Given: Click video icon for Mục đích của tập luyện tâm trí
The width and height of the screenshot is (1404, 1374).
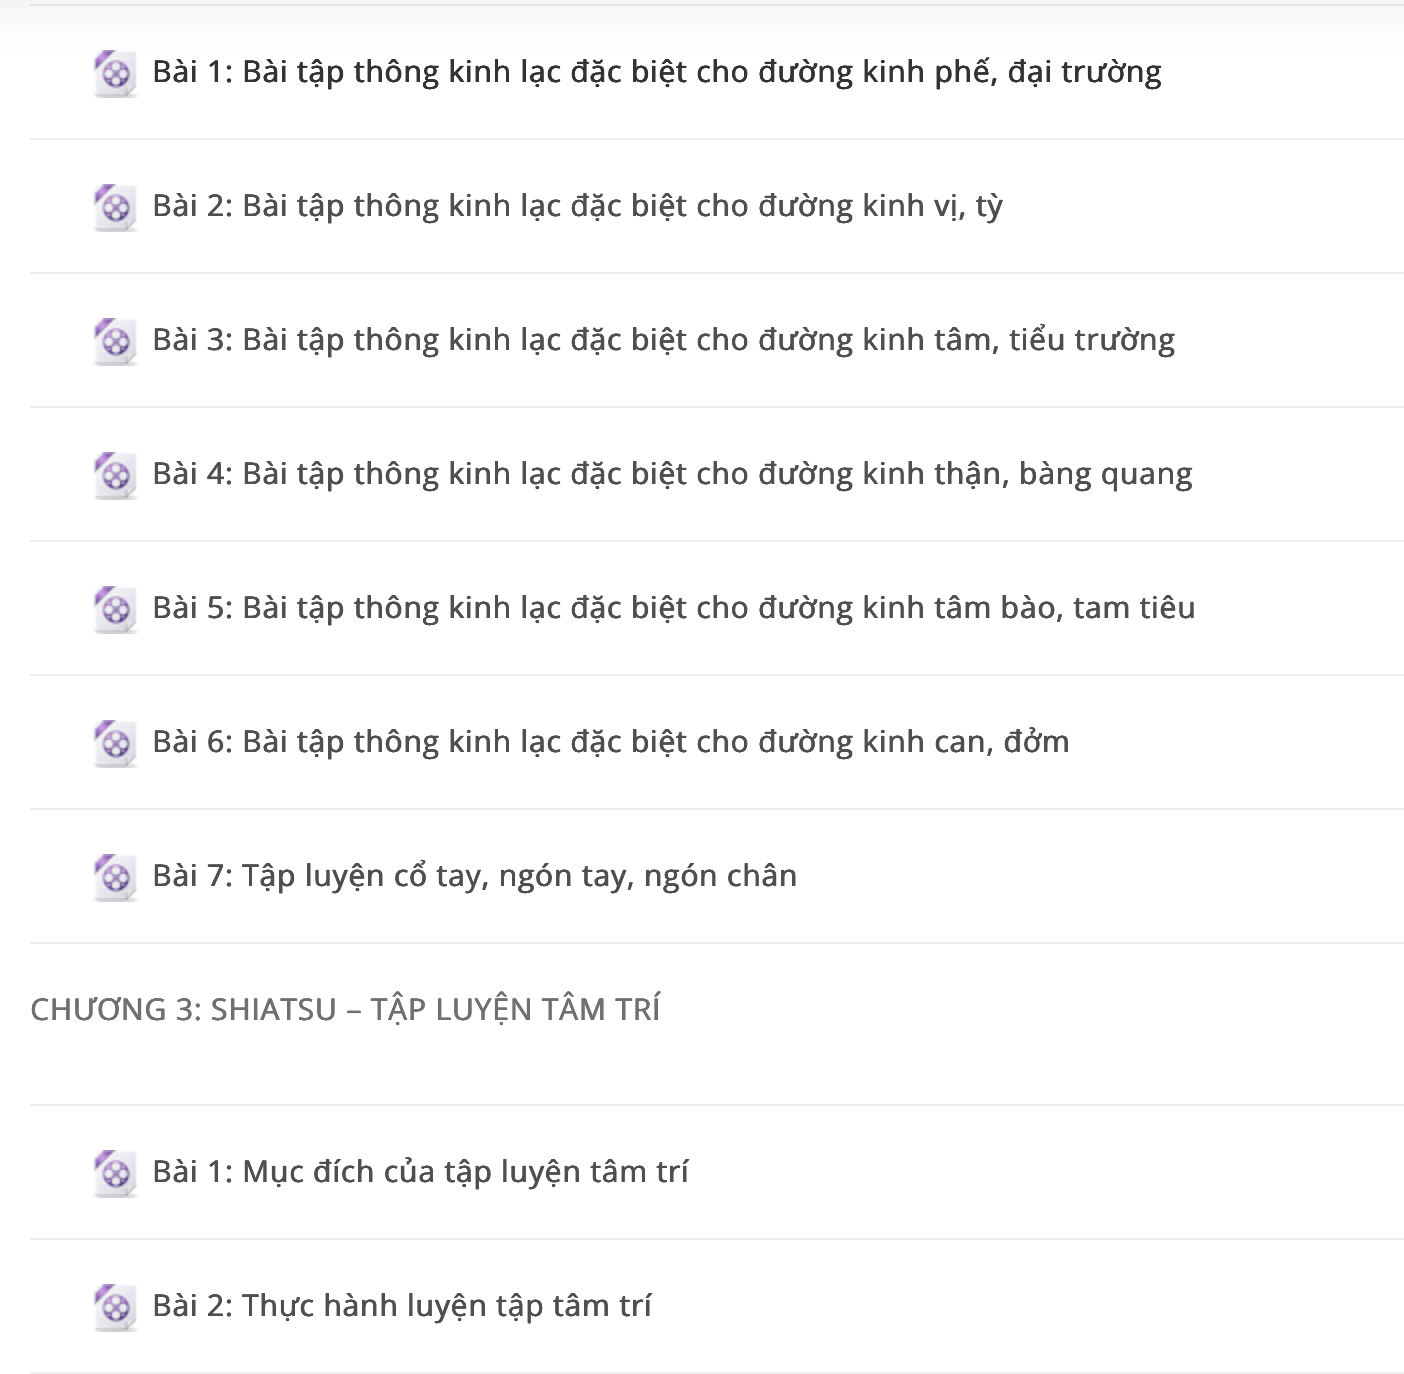Looking at the screenshot, I should [x=115, y=1174].
